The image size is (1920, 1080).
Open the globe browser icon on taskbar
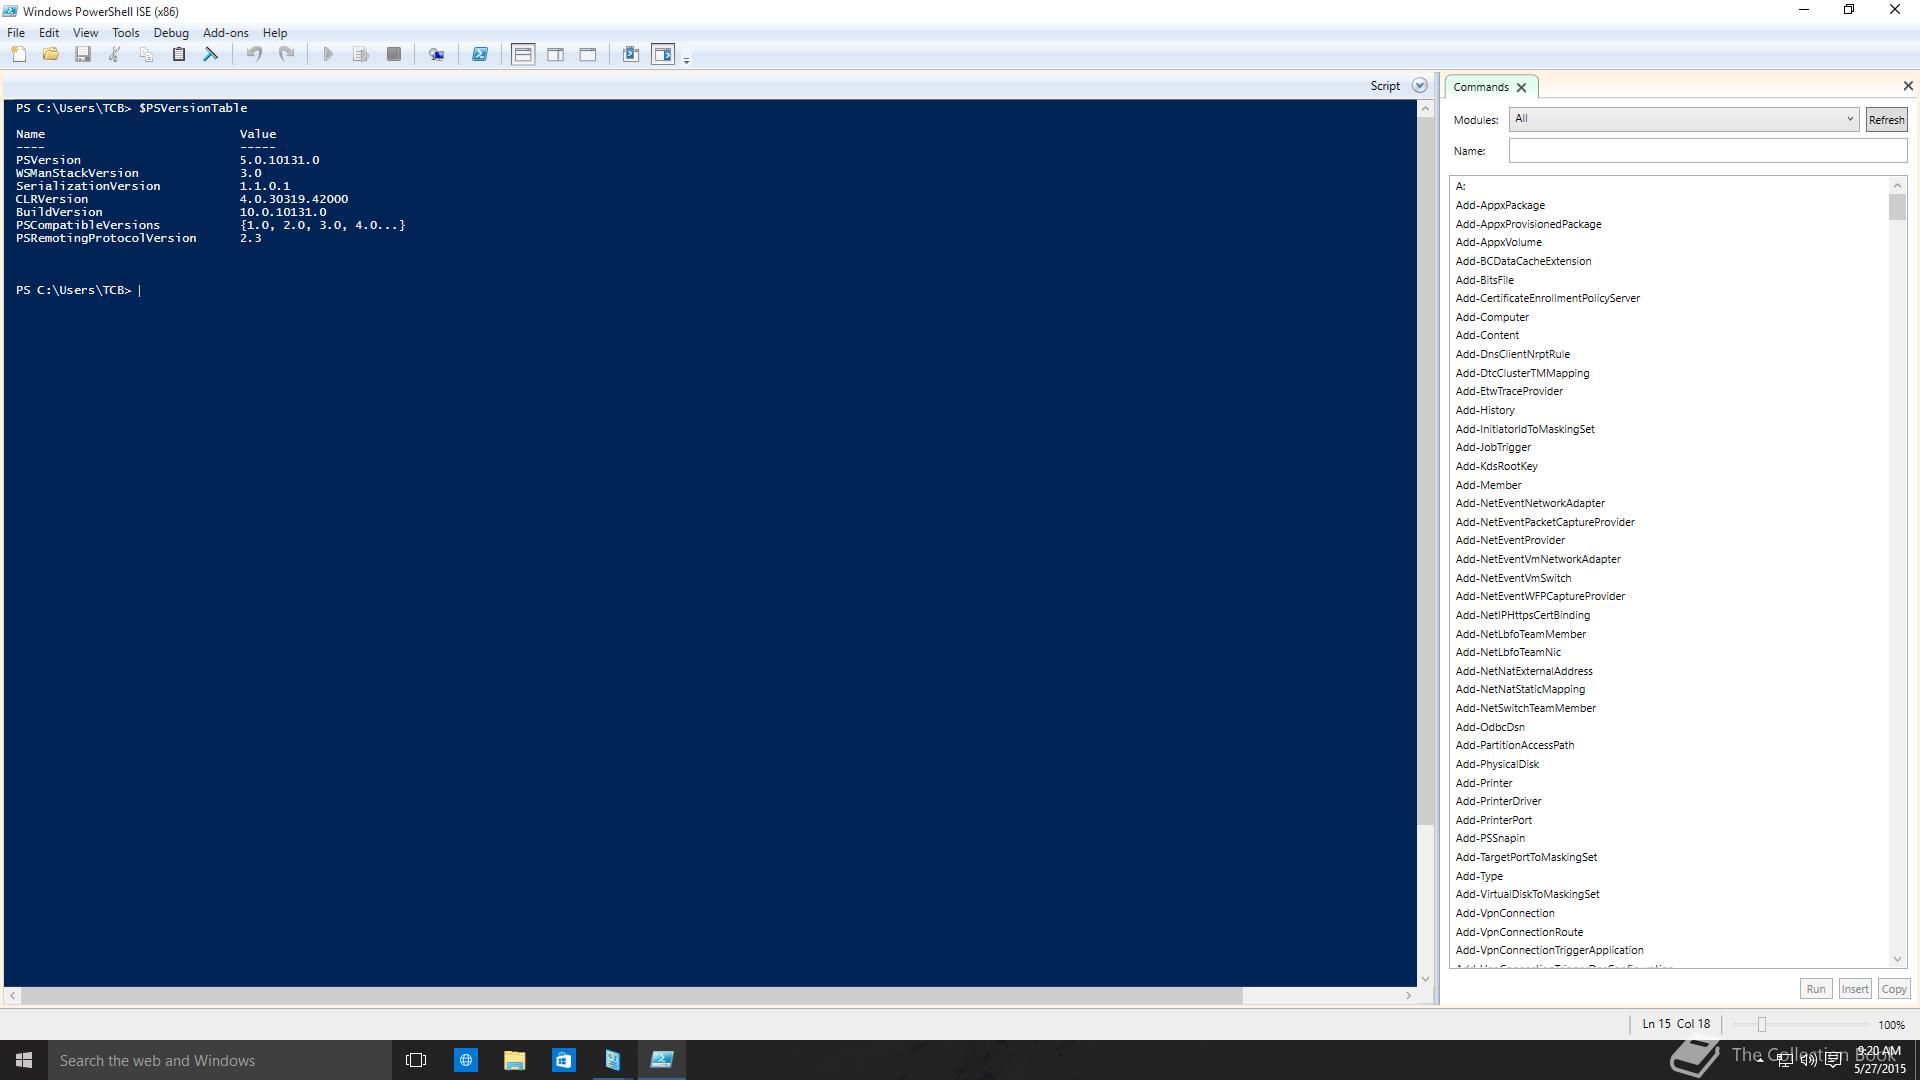(465, 1060)
